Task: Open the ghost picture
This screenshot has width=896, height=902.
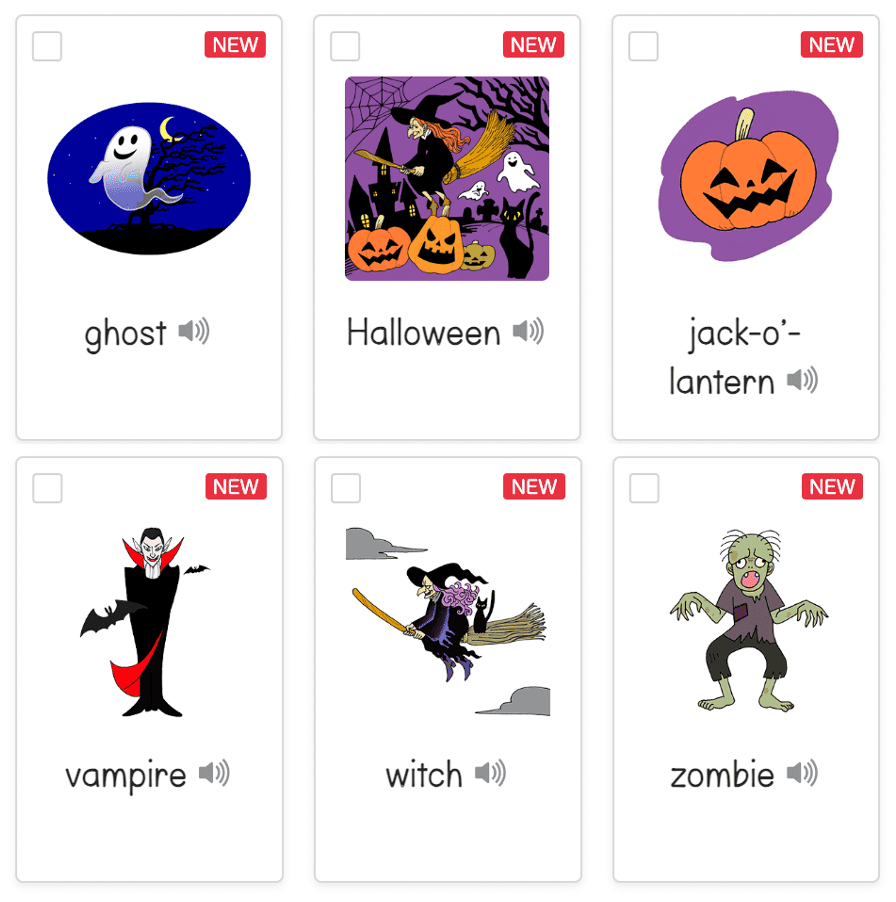Action: pos(149,178)
